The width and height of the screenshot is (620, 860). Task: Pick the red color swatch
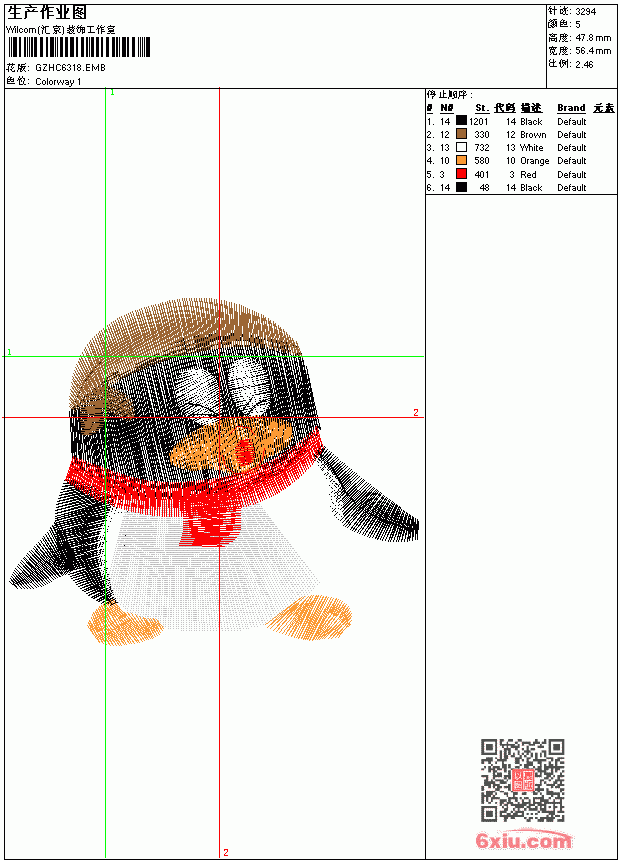point(461,174)
